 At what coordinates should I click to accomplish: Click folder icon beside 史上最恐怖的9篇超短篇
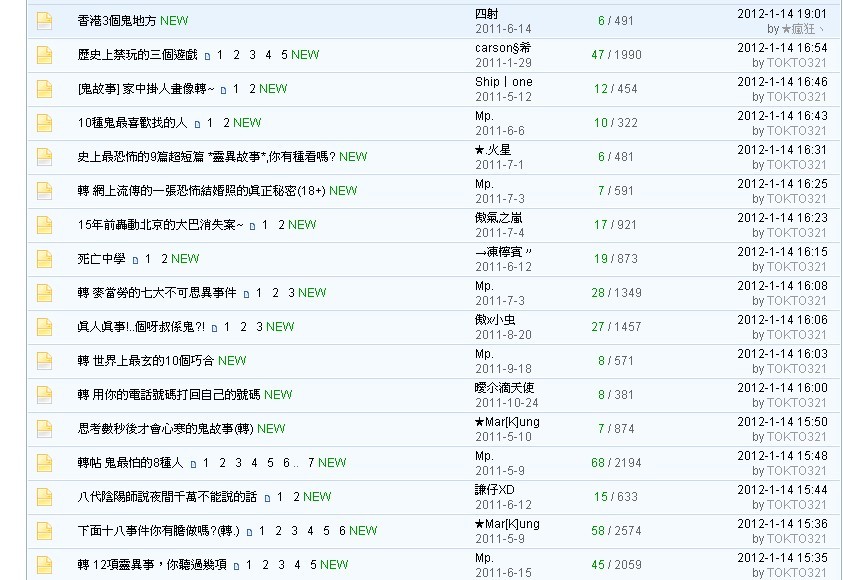click(x=44, y=157)
